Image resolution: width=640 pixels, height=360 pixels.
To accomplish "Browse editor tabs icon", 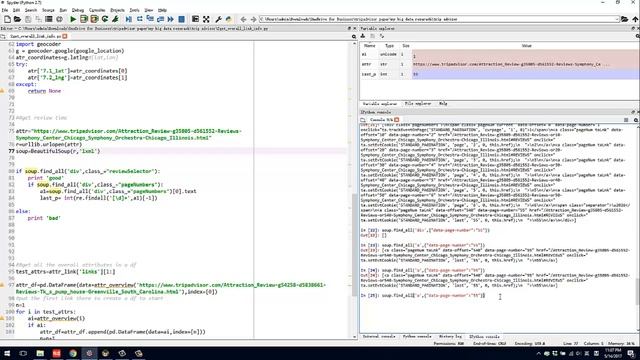I will (x=3, y=36).
